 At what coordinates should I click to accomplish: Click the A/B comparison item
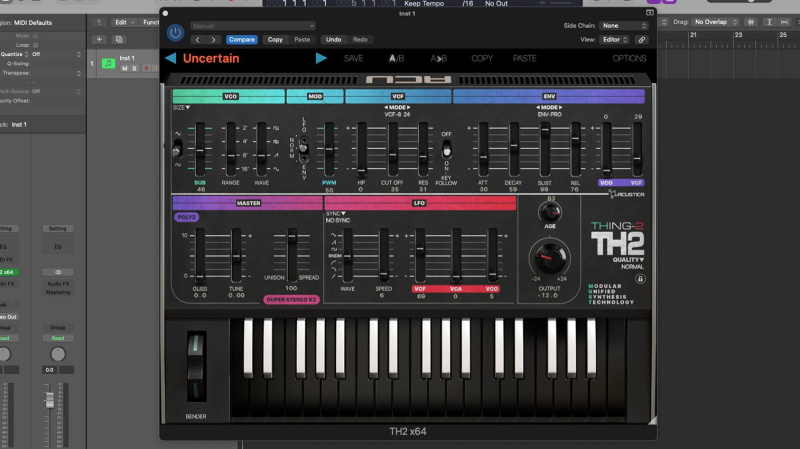[396, 58]
